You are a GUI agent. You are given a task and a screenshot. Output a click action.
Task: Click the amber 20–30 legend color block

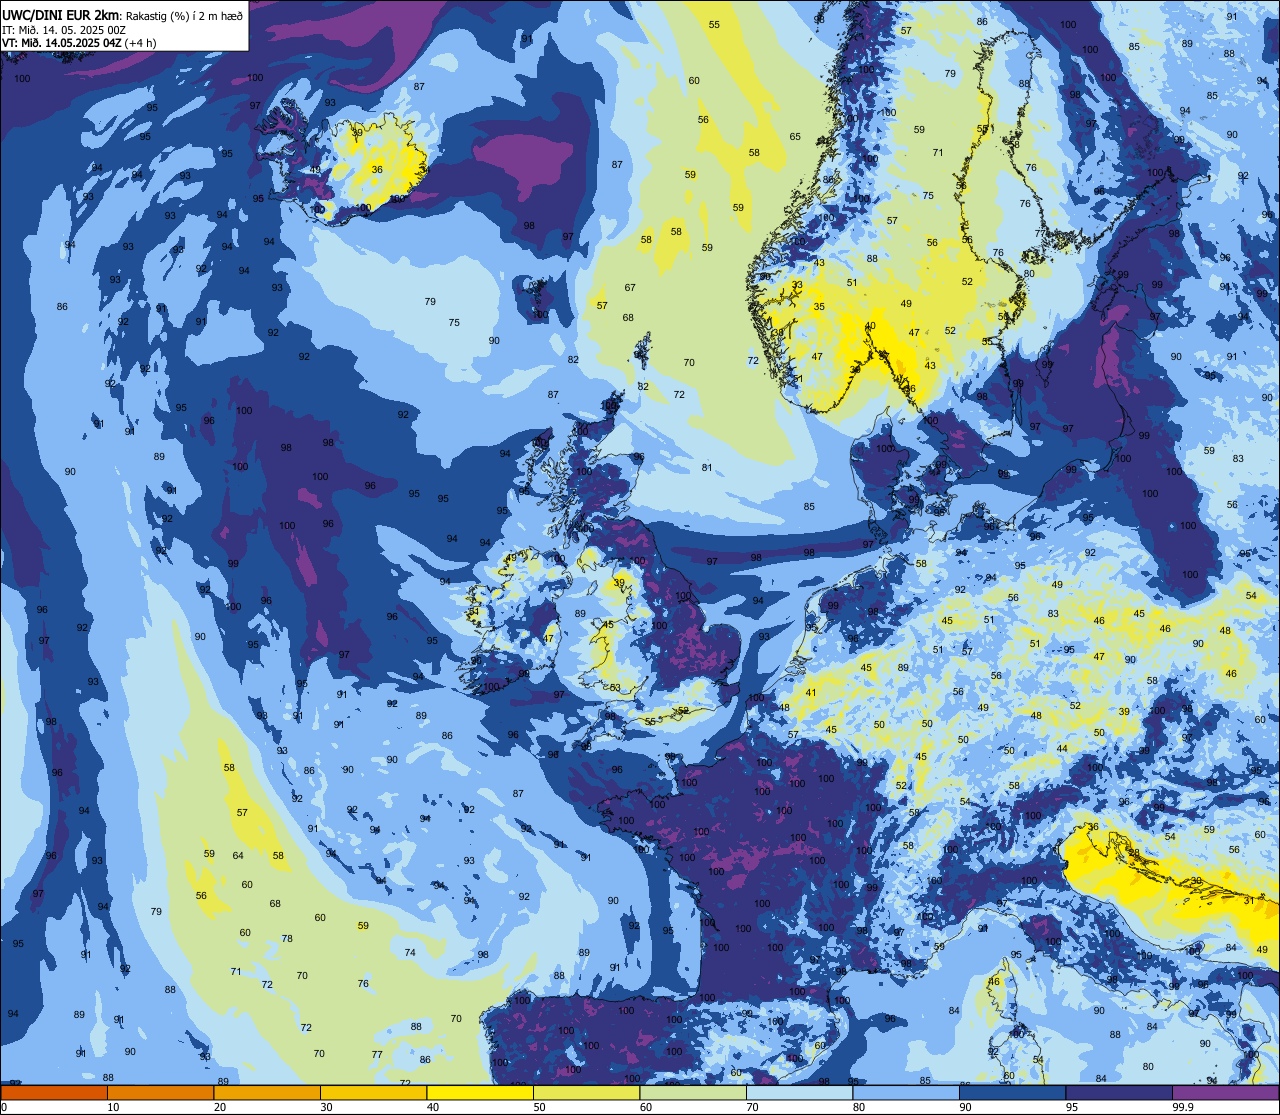[x=267, y=1092]
